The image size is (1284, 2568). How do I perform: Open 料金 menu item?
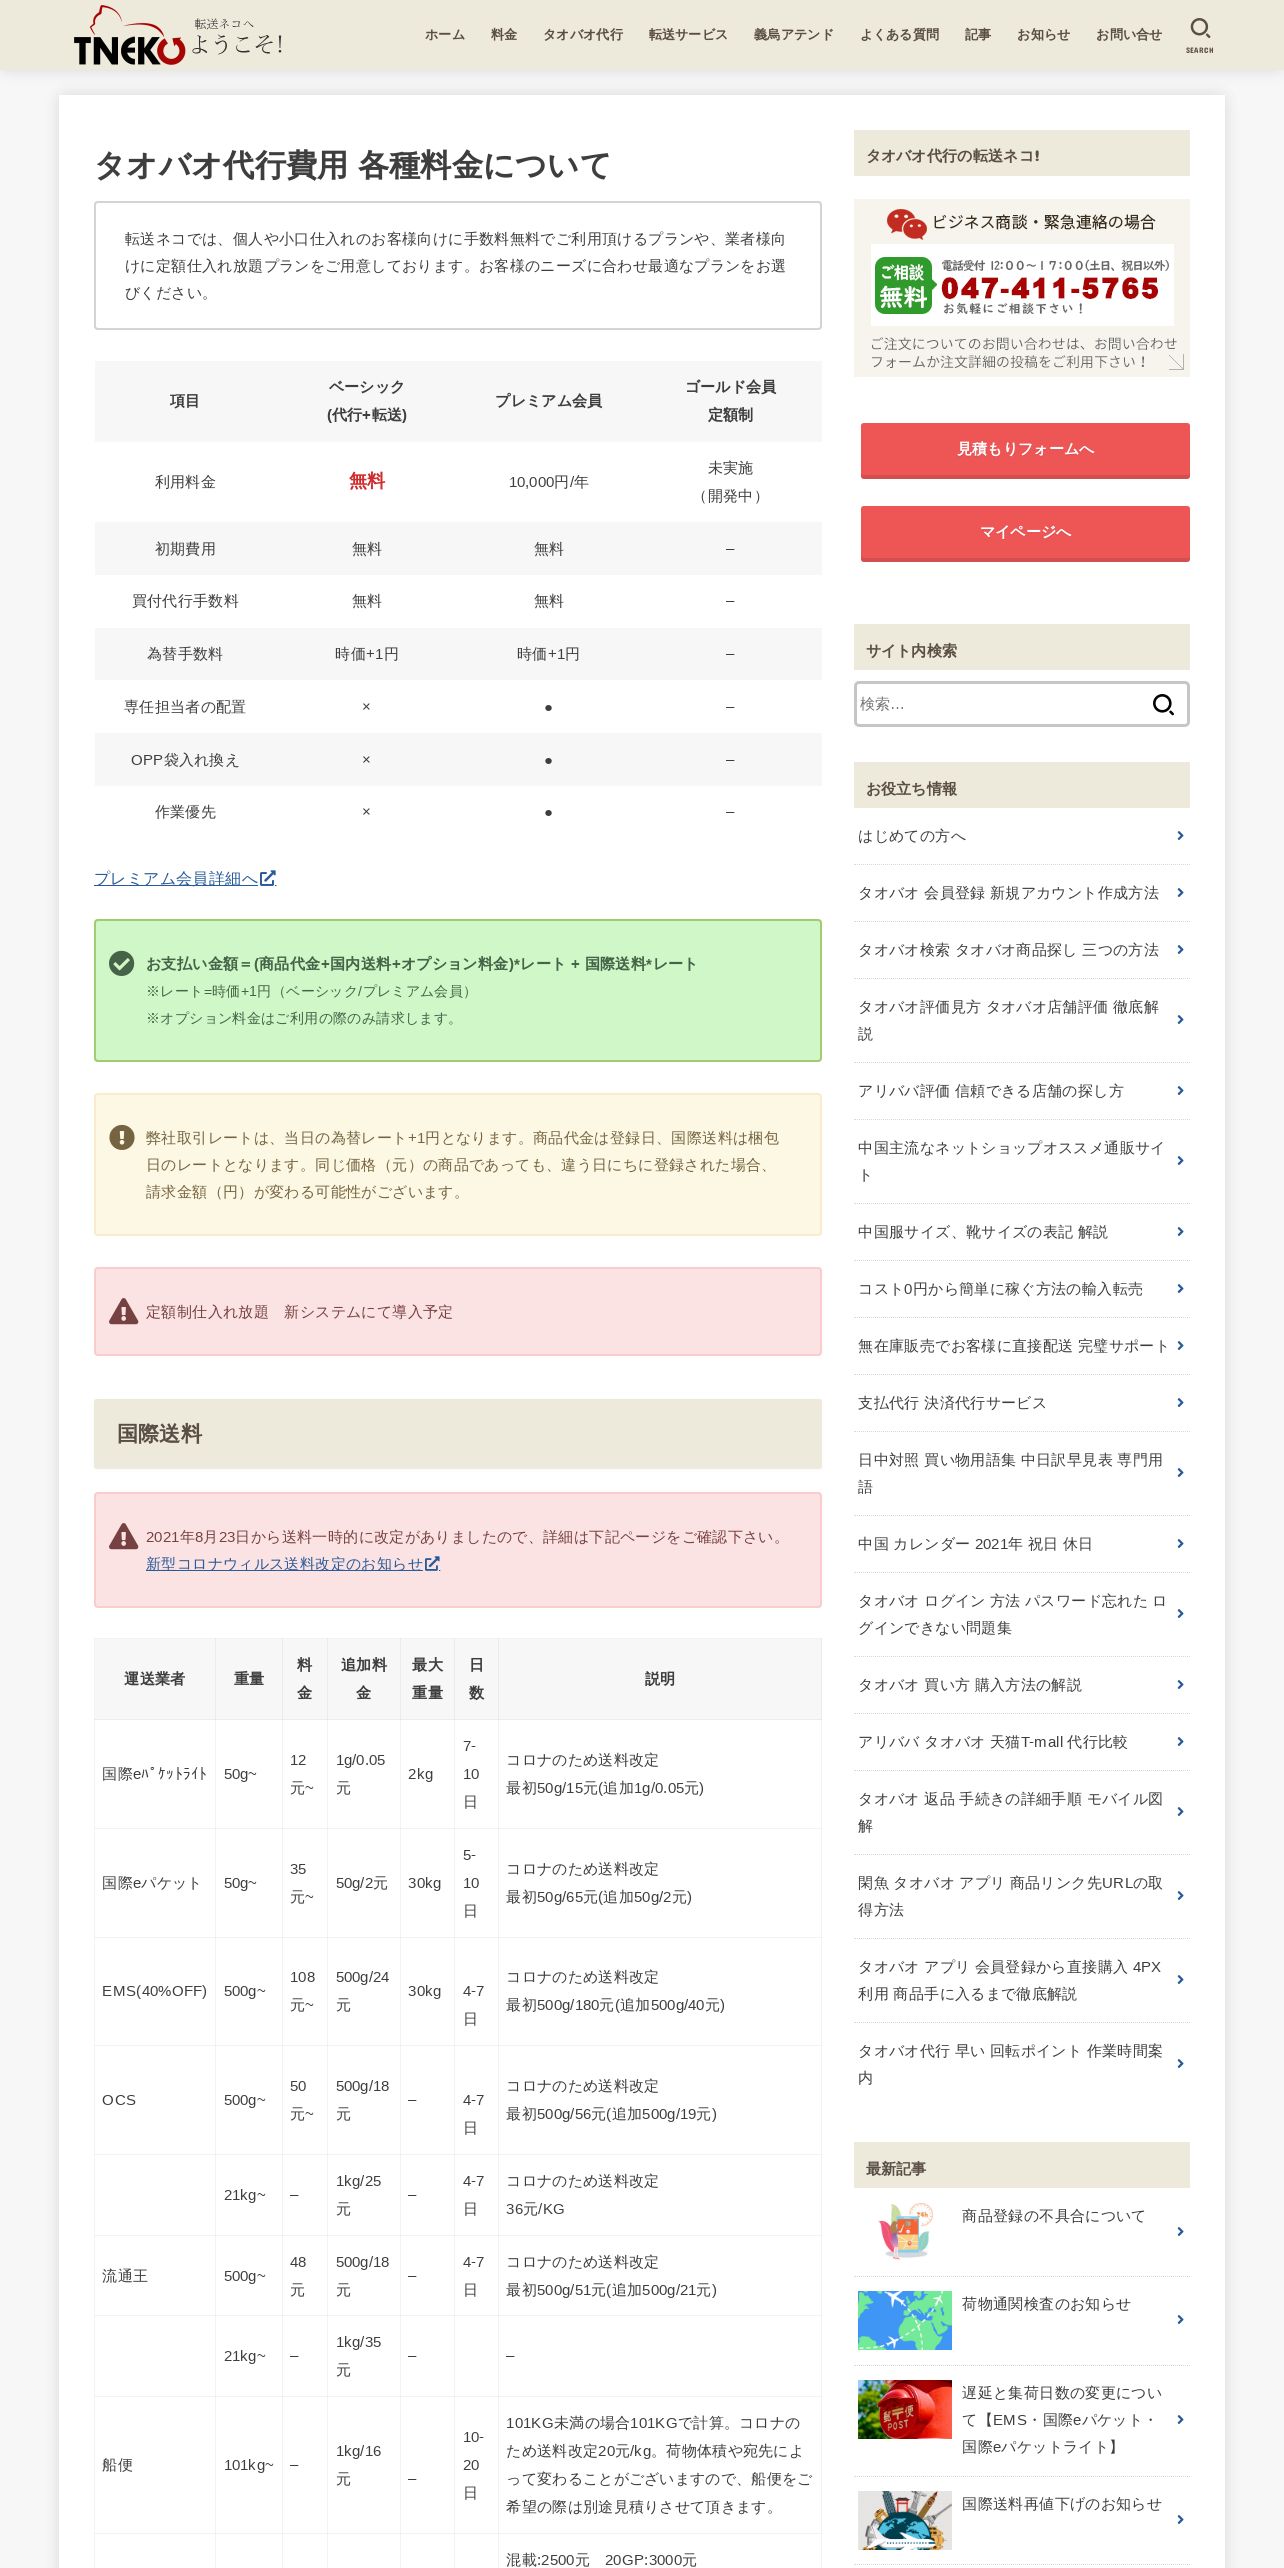[504, 35]
